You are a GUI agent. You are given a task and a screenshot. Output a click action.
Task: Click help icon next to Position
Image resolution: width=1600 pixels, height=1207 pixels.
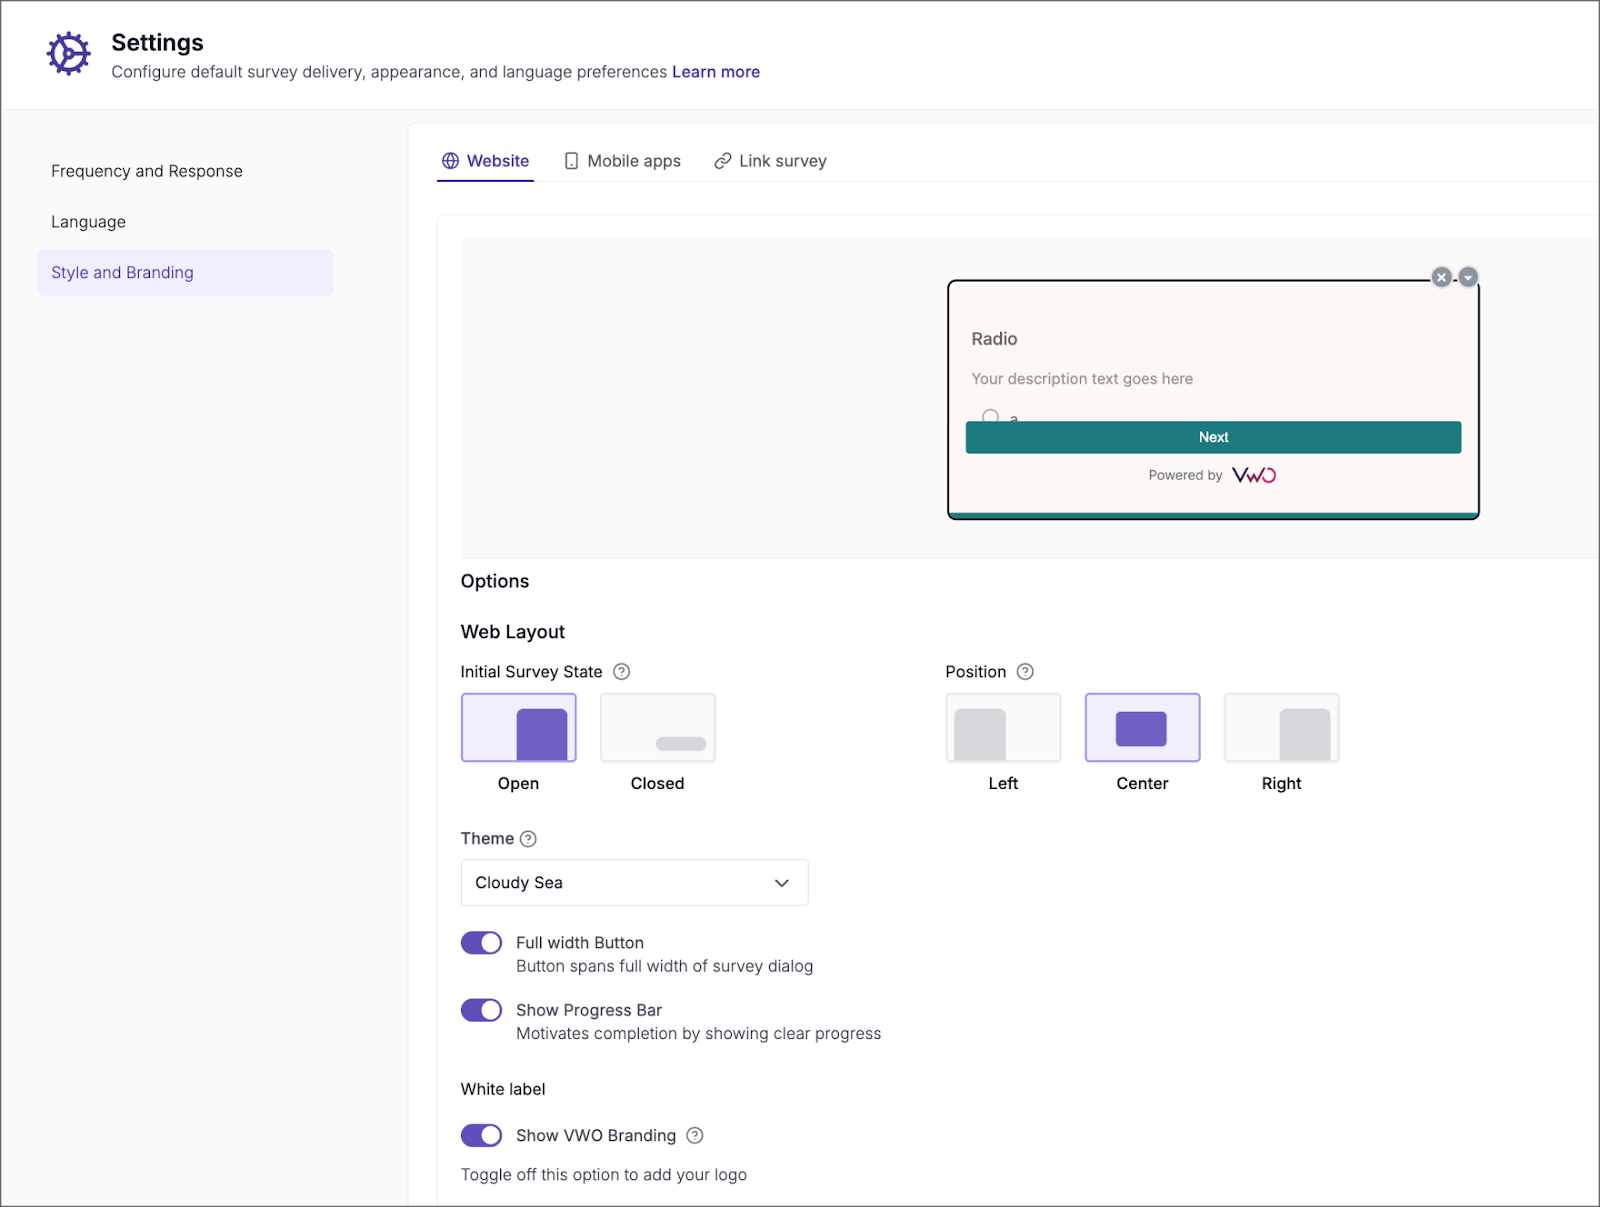point(1025,672)
